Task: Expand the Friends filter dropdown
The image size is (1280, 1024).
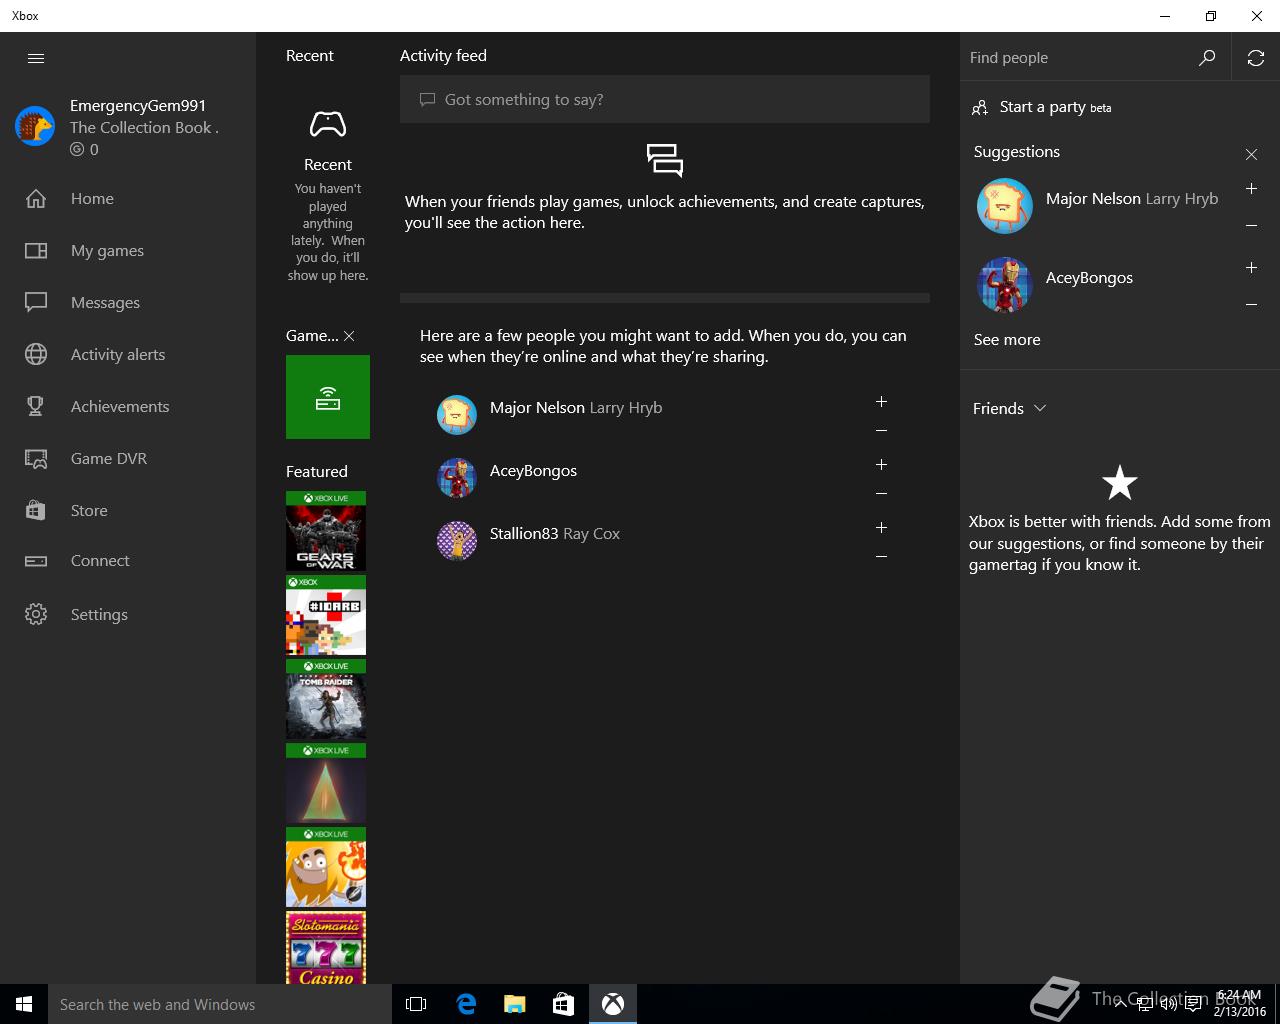Action: pyautogui.click(x=1010, y=408)
